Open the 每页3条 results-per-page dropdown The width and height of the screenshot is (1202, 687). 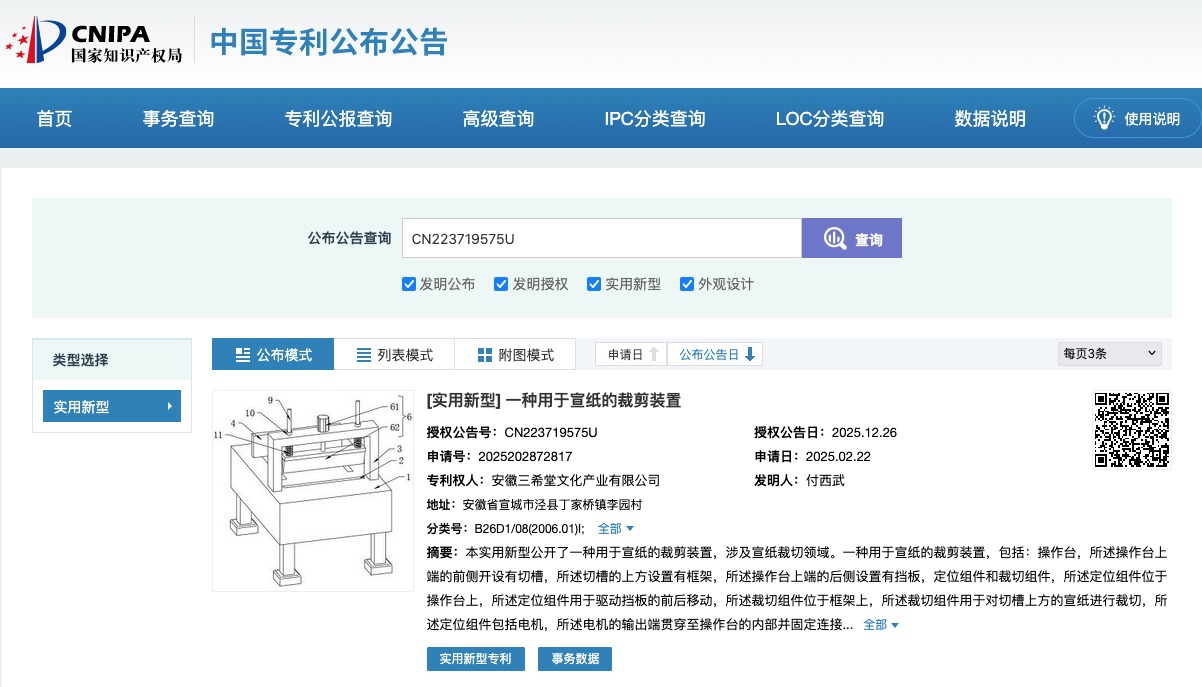click(x=1109, y=353)
